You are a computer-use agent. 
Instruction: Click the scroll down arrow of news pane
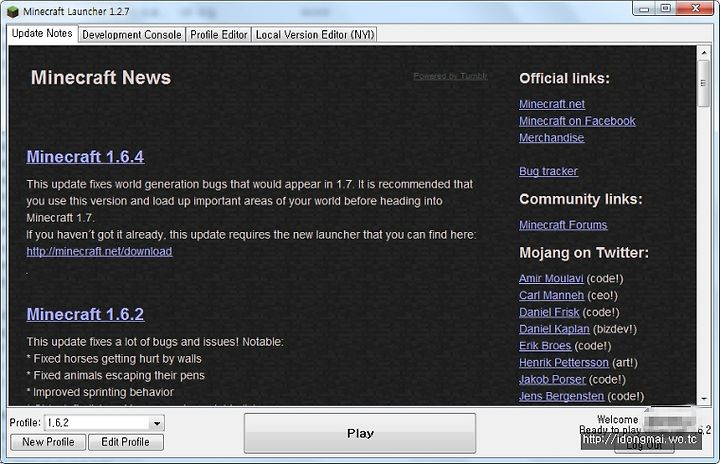point(703,399)
